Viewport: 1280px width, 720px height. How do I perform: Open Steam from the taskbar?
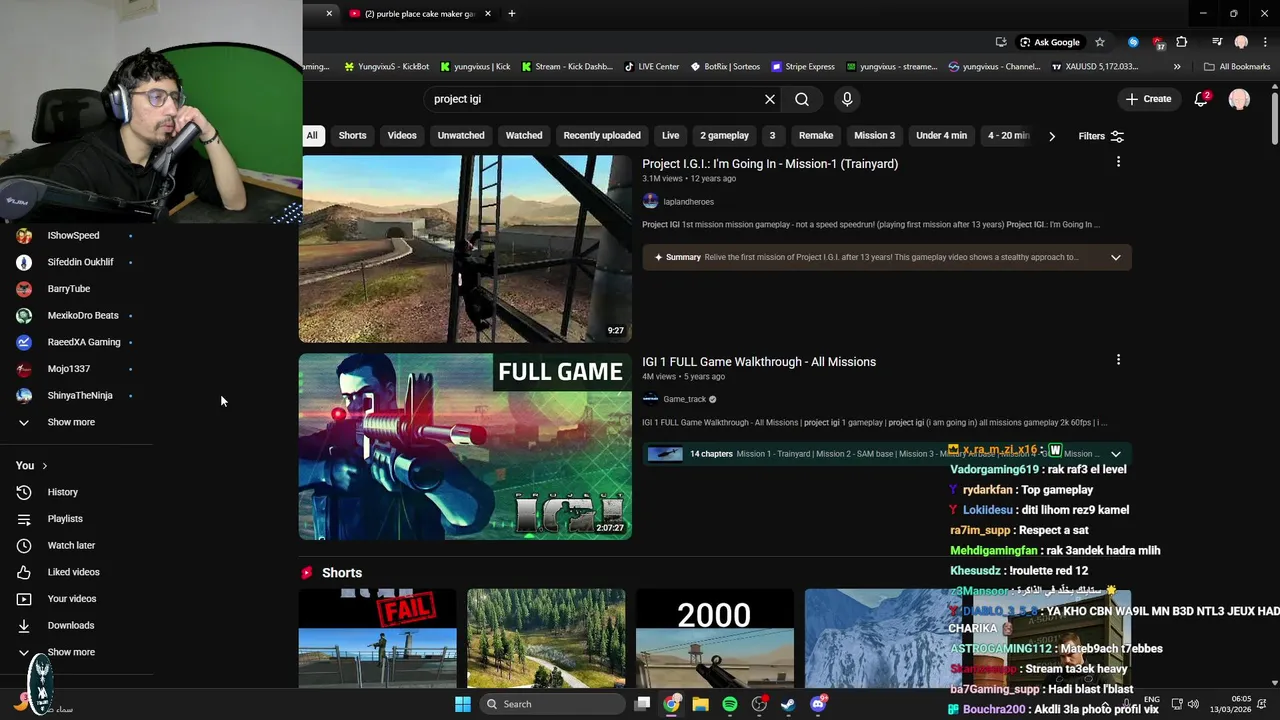click(788, 704)
